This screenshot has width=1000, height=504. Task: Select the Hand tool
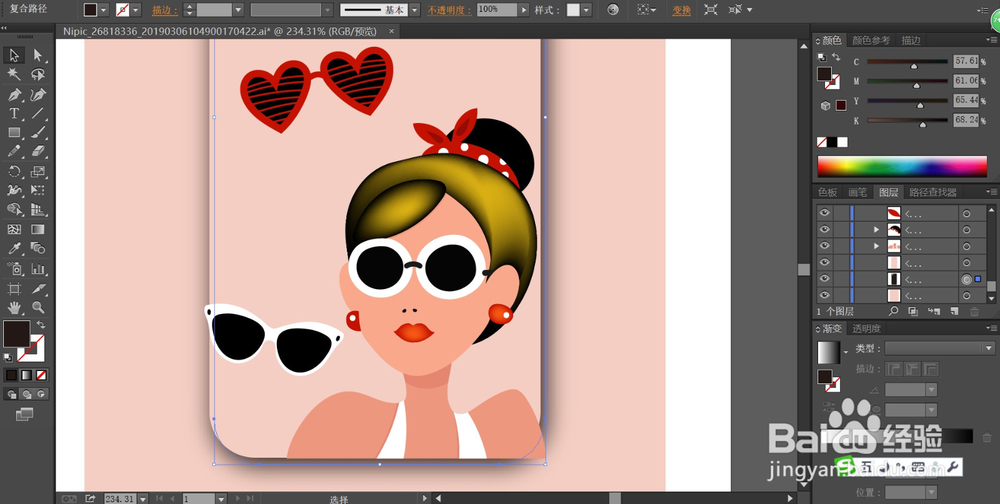click(x=13, y=308)
